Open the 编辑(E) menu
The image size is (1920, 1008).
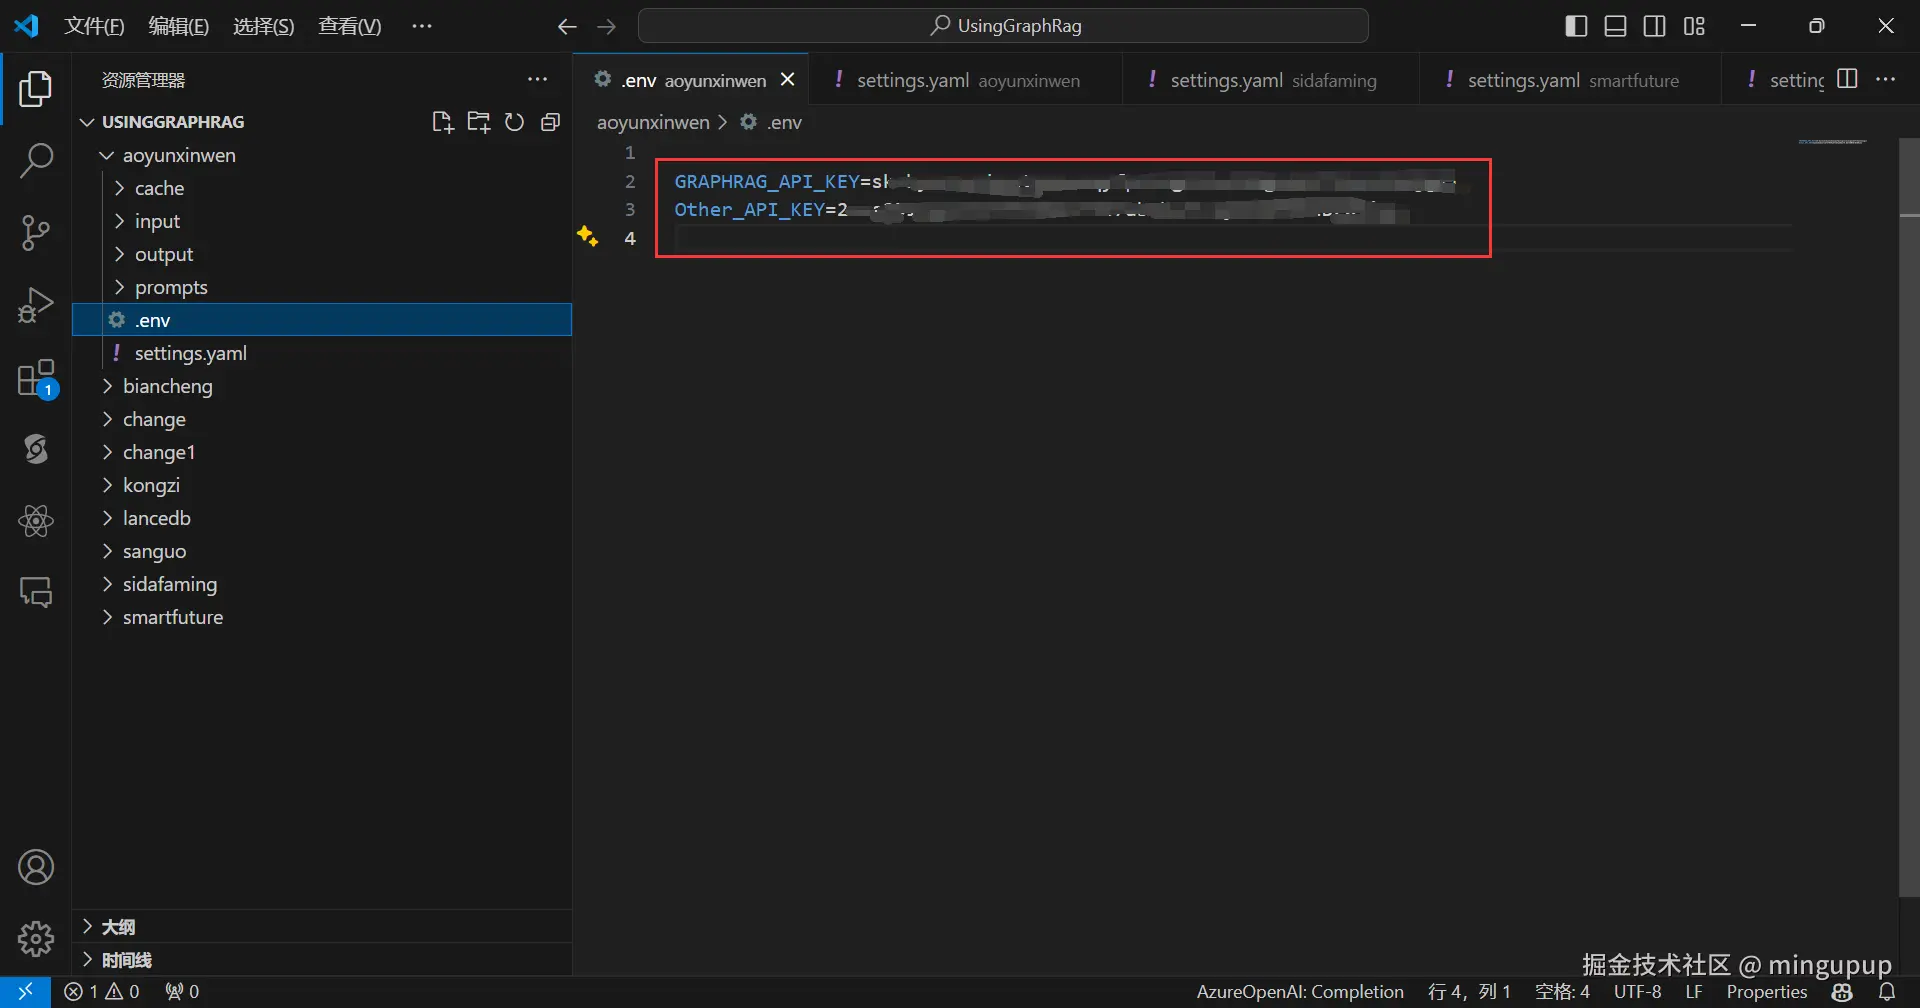179,27
